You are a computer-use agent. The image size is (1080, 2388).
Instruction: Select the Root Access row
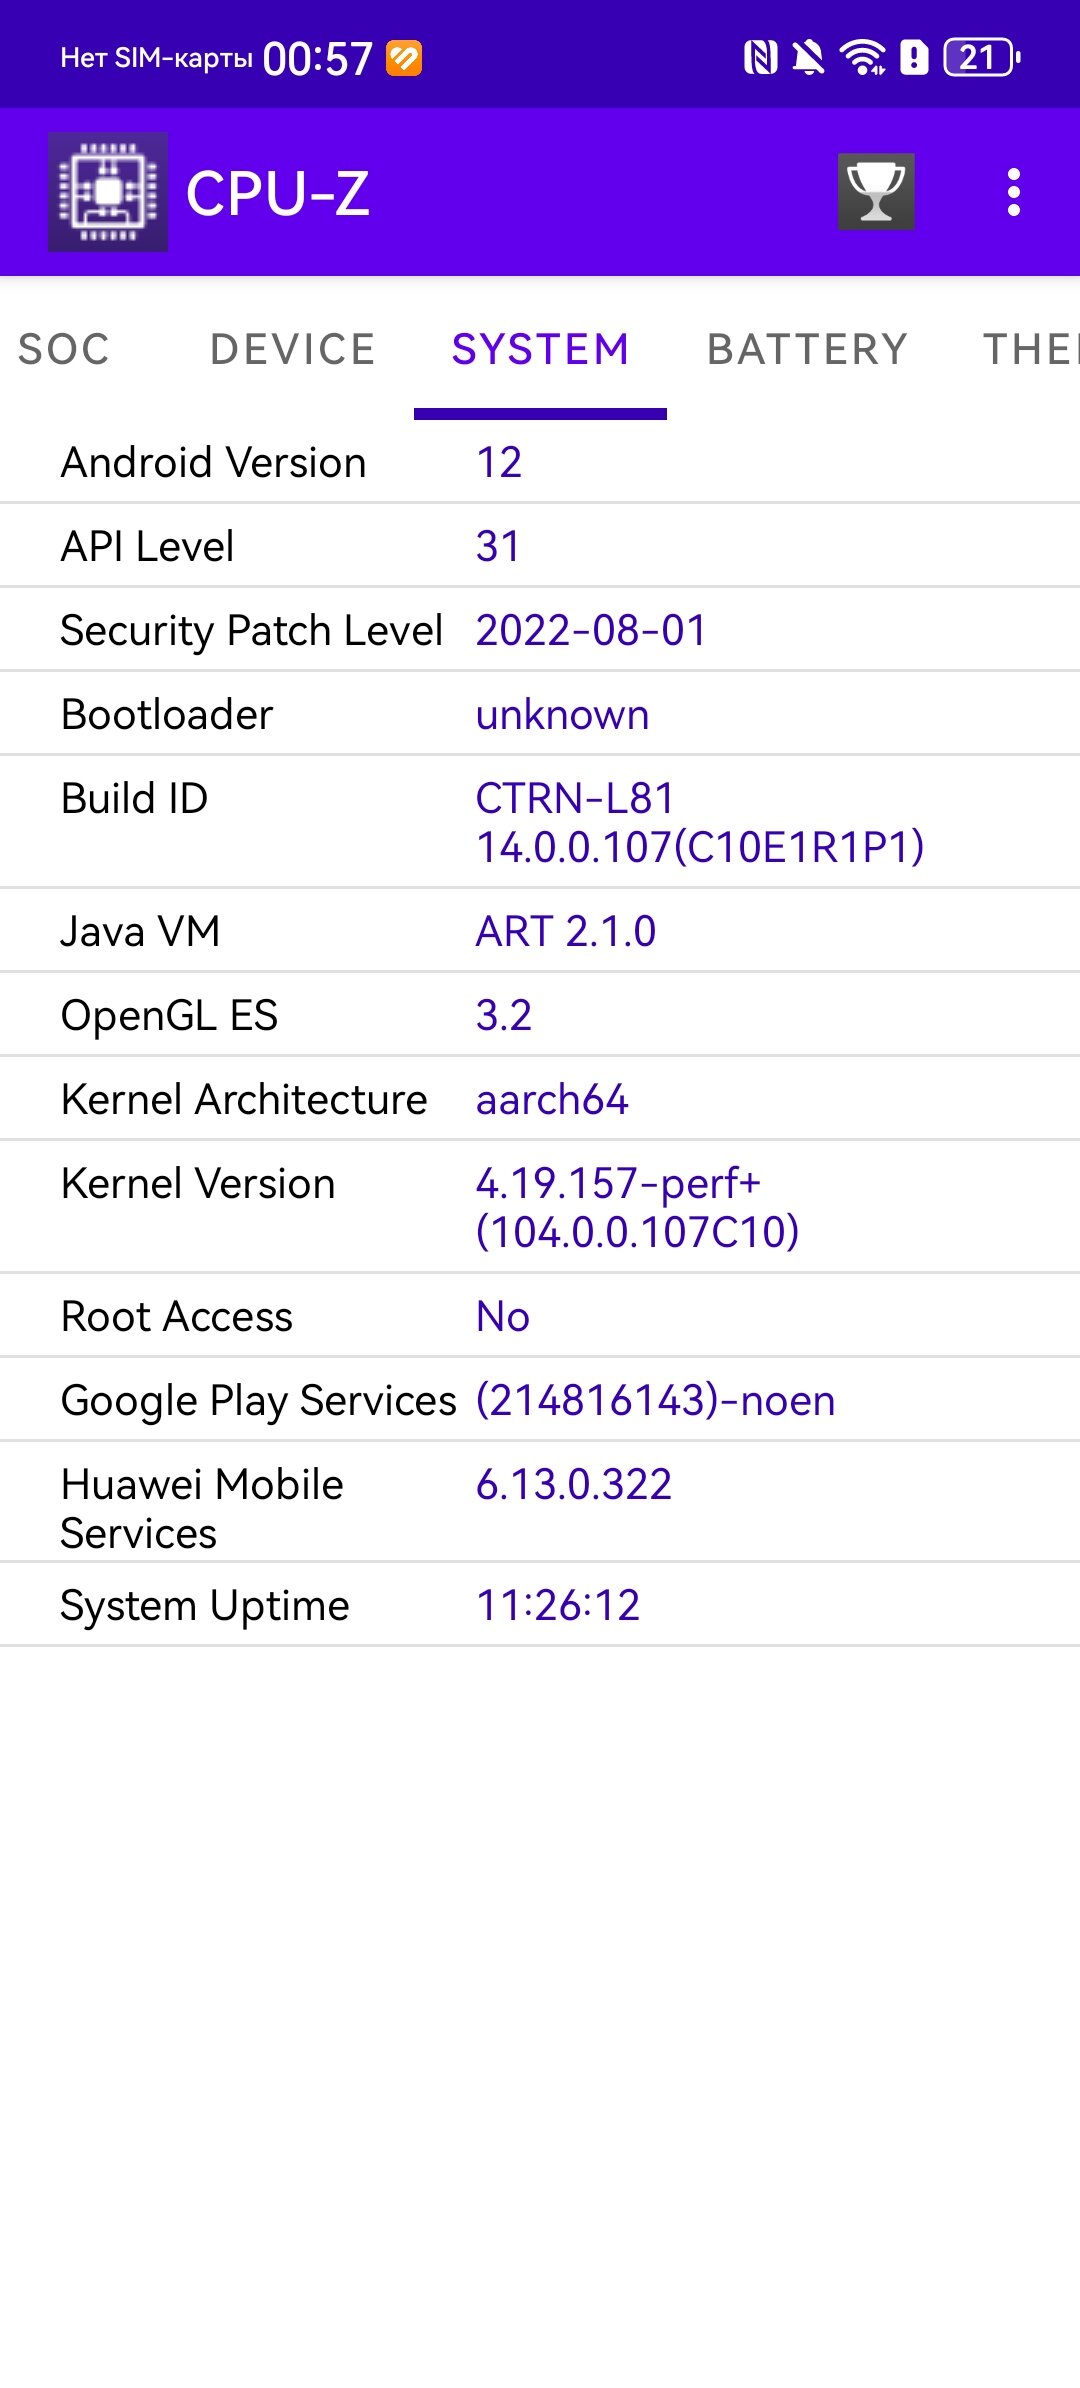click(x=540, y=1316)
